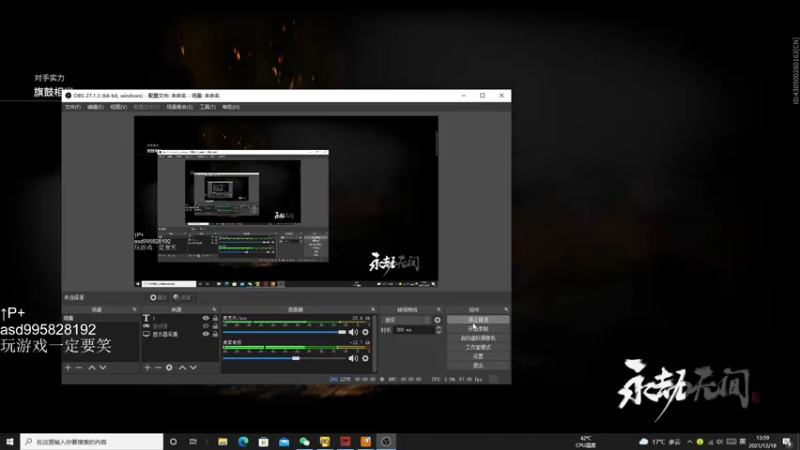Mute the microphone/Aux speaker icon
Viewport: 800px width, 450px height.
click(353, 332)
